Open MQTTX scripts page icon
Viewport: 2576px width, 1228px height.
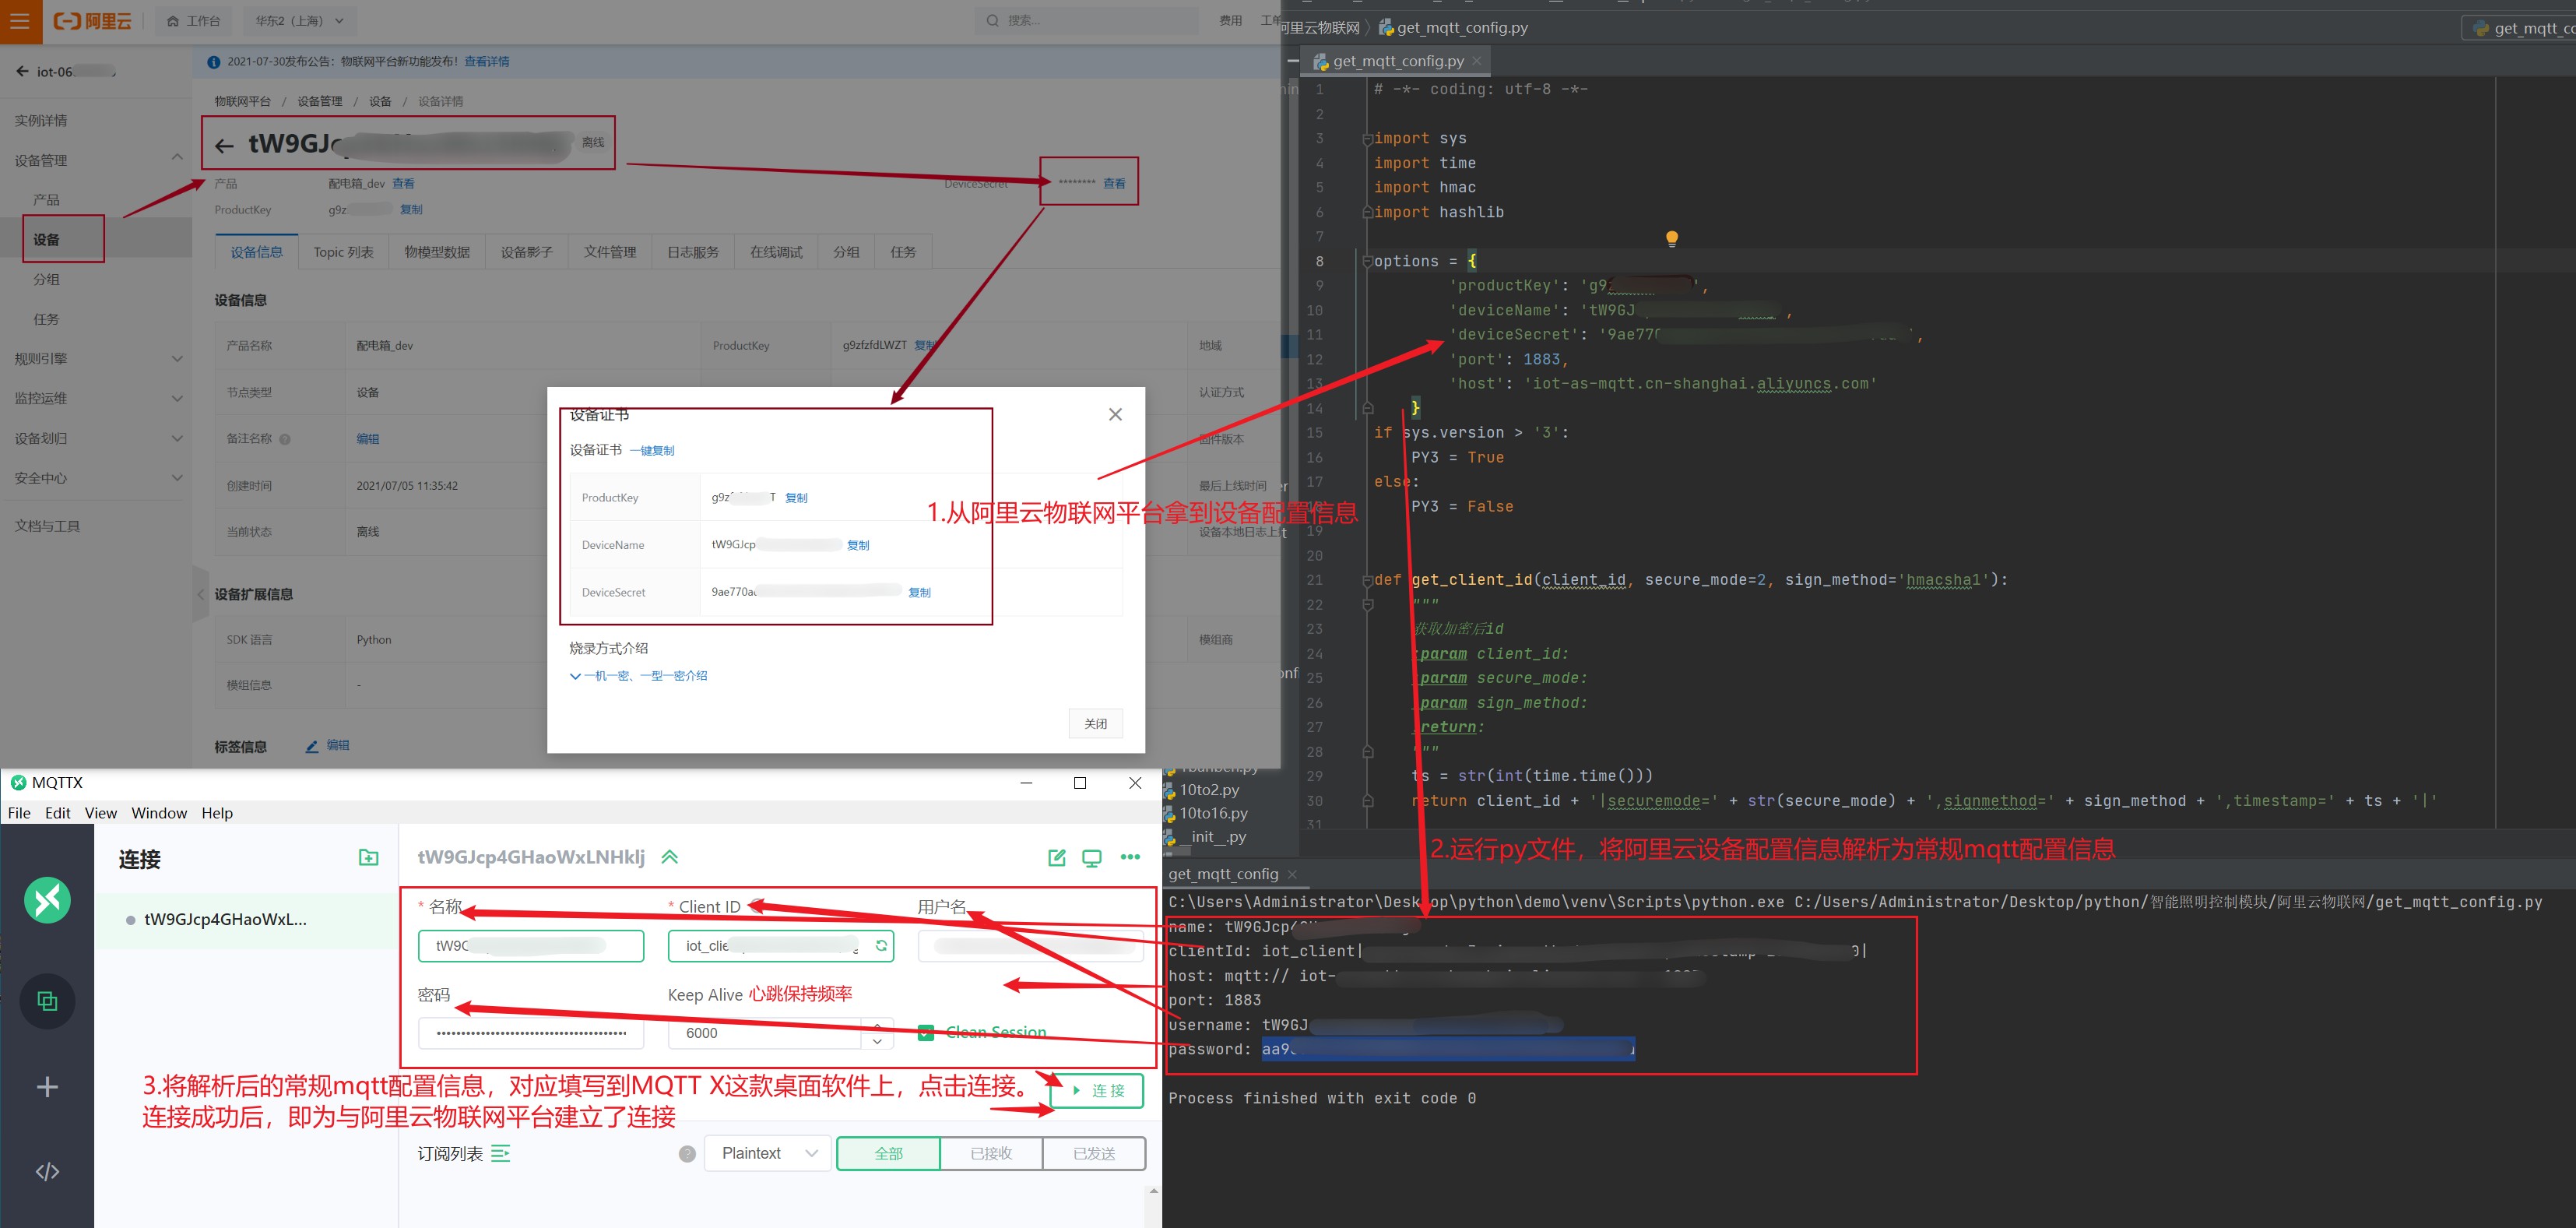pos(47,1171)
